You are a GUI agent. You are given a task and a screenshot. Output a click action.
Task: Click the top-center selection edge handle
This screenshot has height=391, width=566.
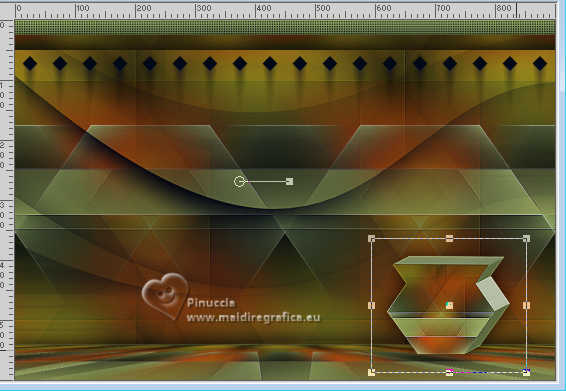click(449, 238)
